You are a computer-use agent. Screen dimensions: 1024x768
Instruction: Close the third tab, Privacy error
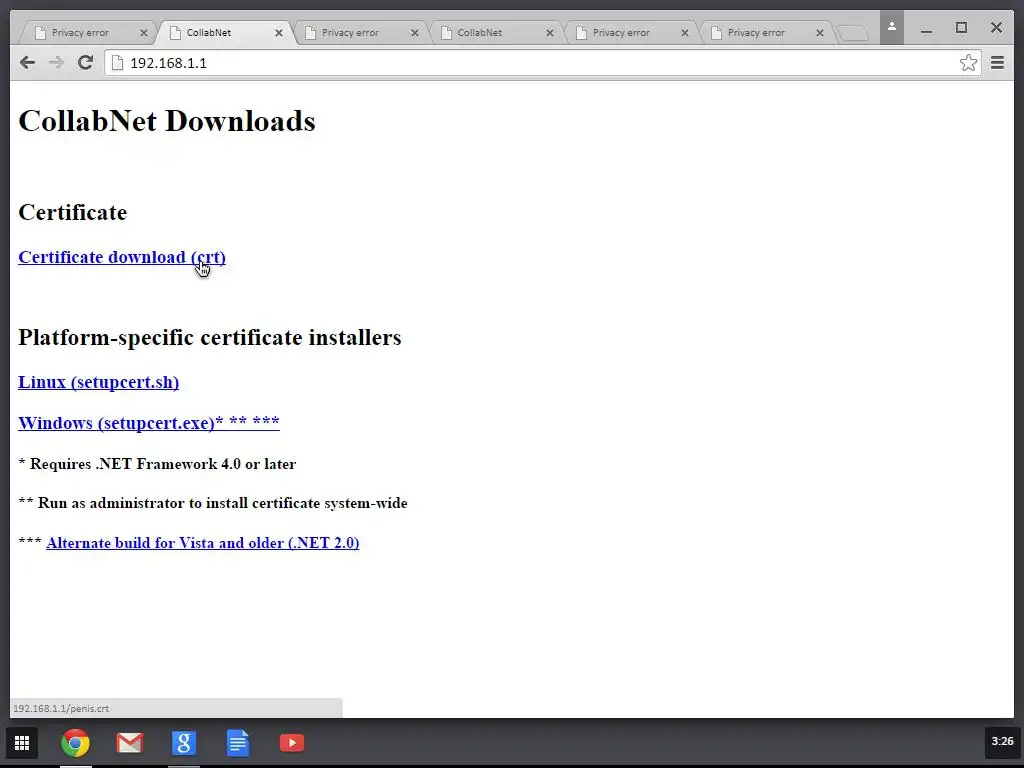coord(415,33)
